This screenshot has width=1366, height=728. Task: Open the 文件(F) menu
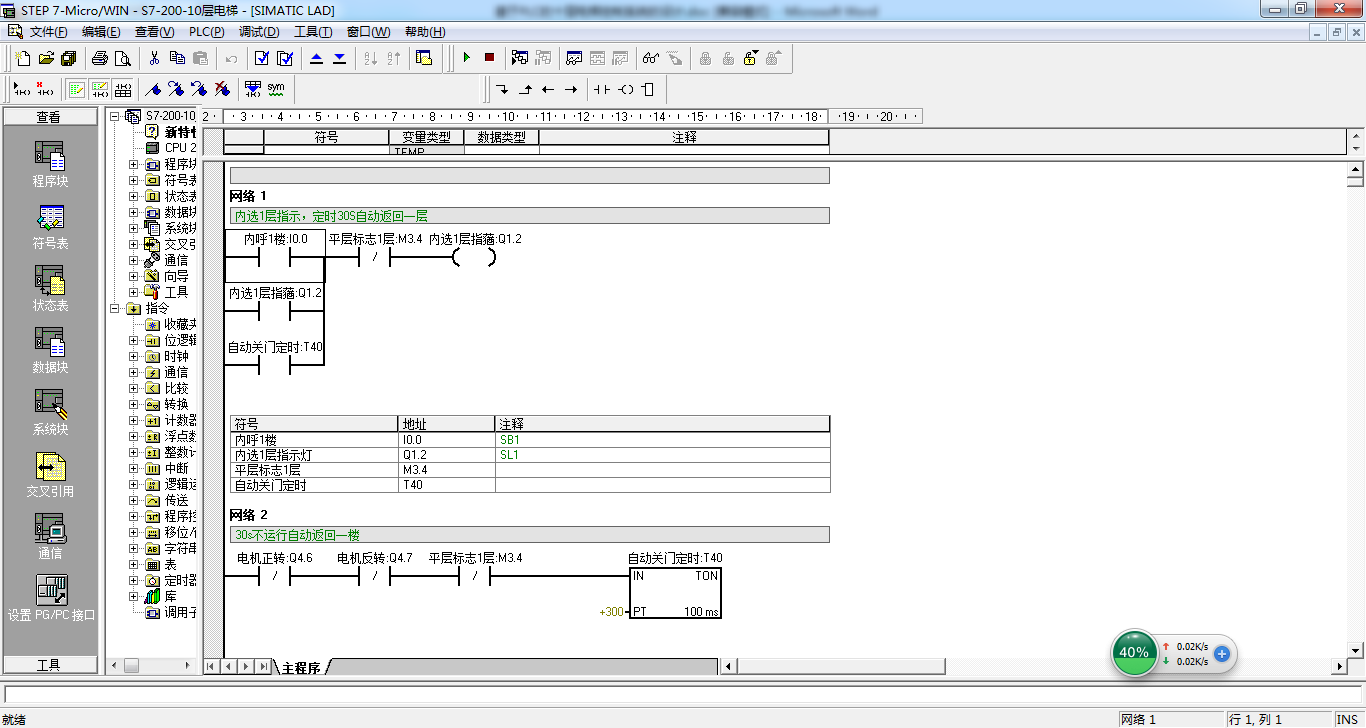point(48,32)
